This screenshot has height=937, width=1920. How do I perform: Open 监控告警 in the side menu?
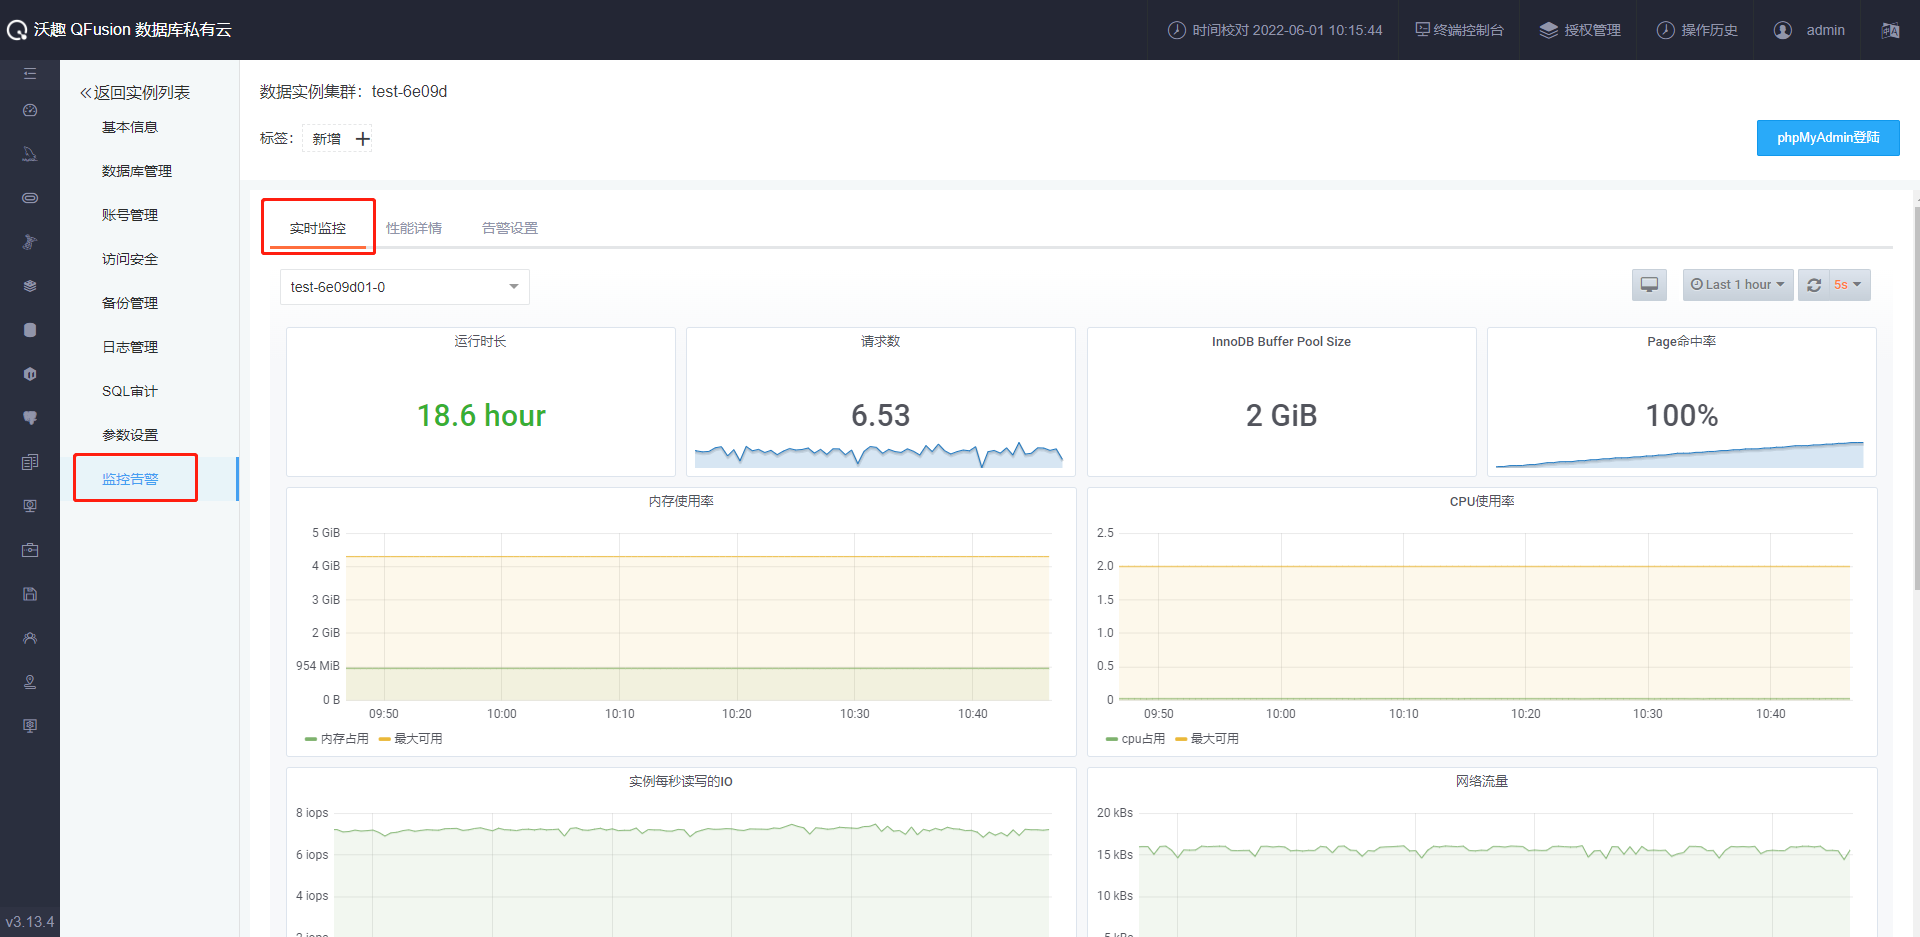point(130,479)
